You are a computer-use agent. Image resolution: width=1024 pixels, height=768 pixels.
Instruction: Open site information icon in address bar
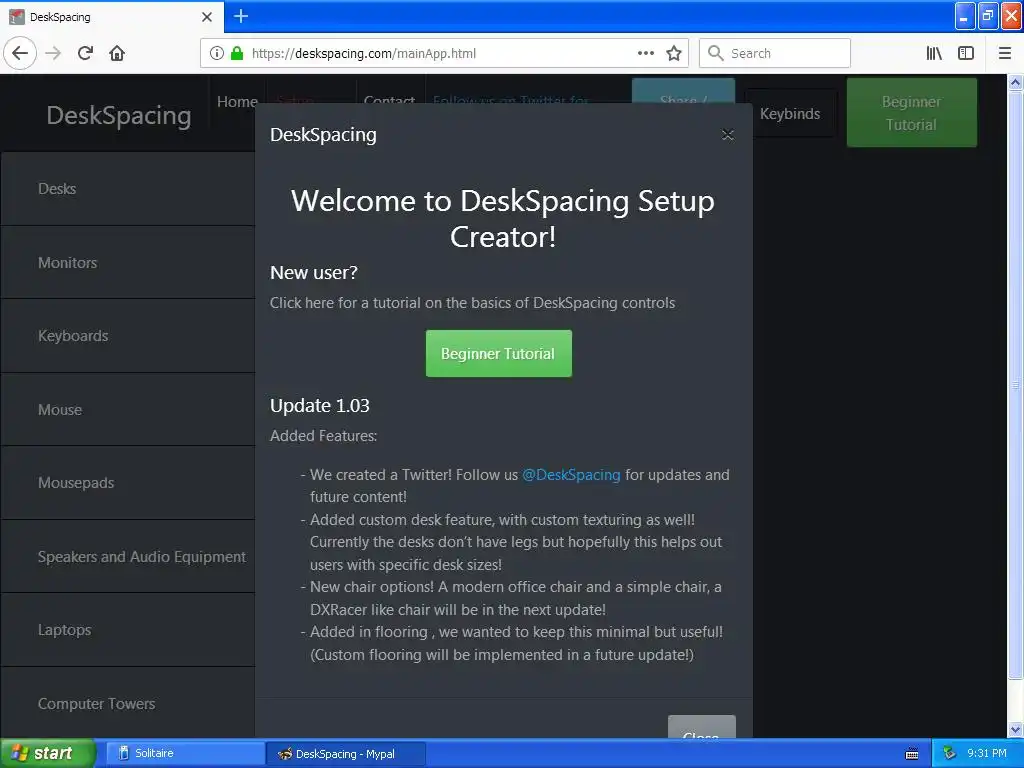tap(217, 53)
